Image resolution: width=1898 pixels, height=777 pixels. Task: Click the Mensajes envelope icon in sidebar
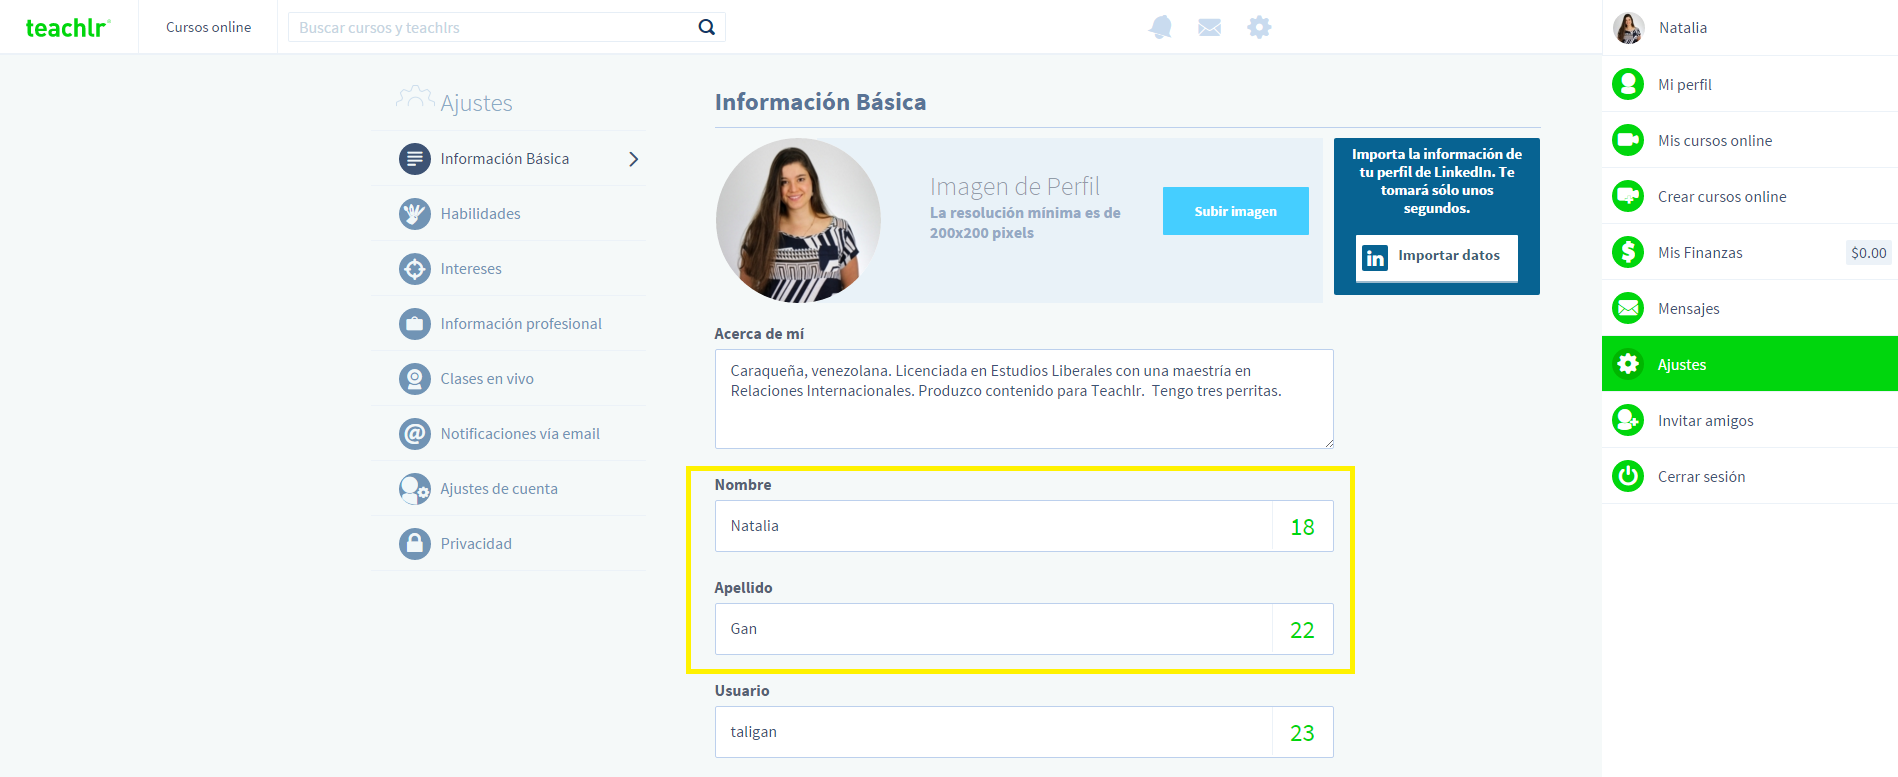(x=1628, y=308)
